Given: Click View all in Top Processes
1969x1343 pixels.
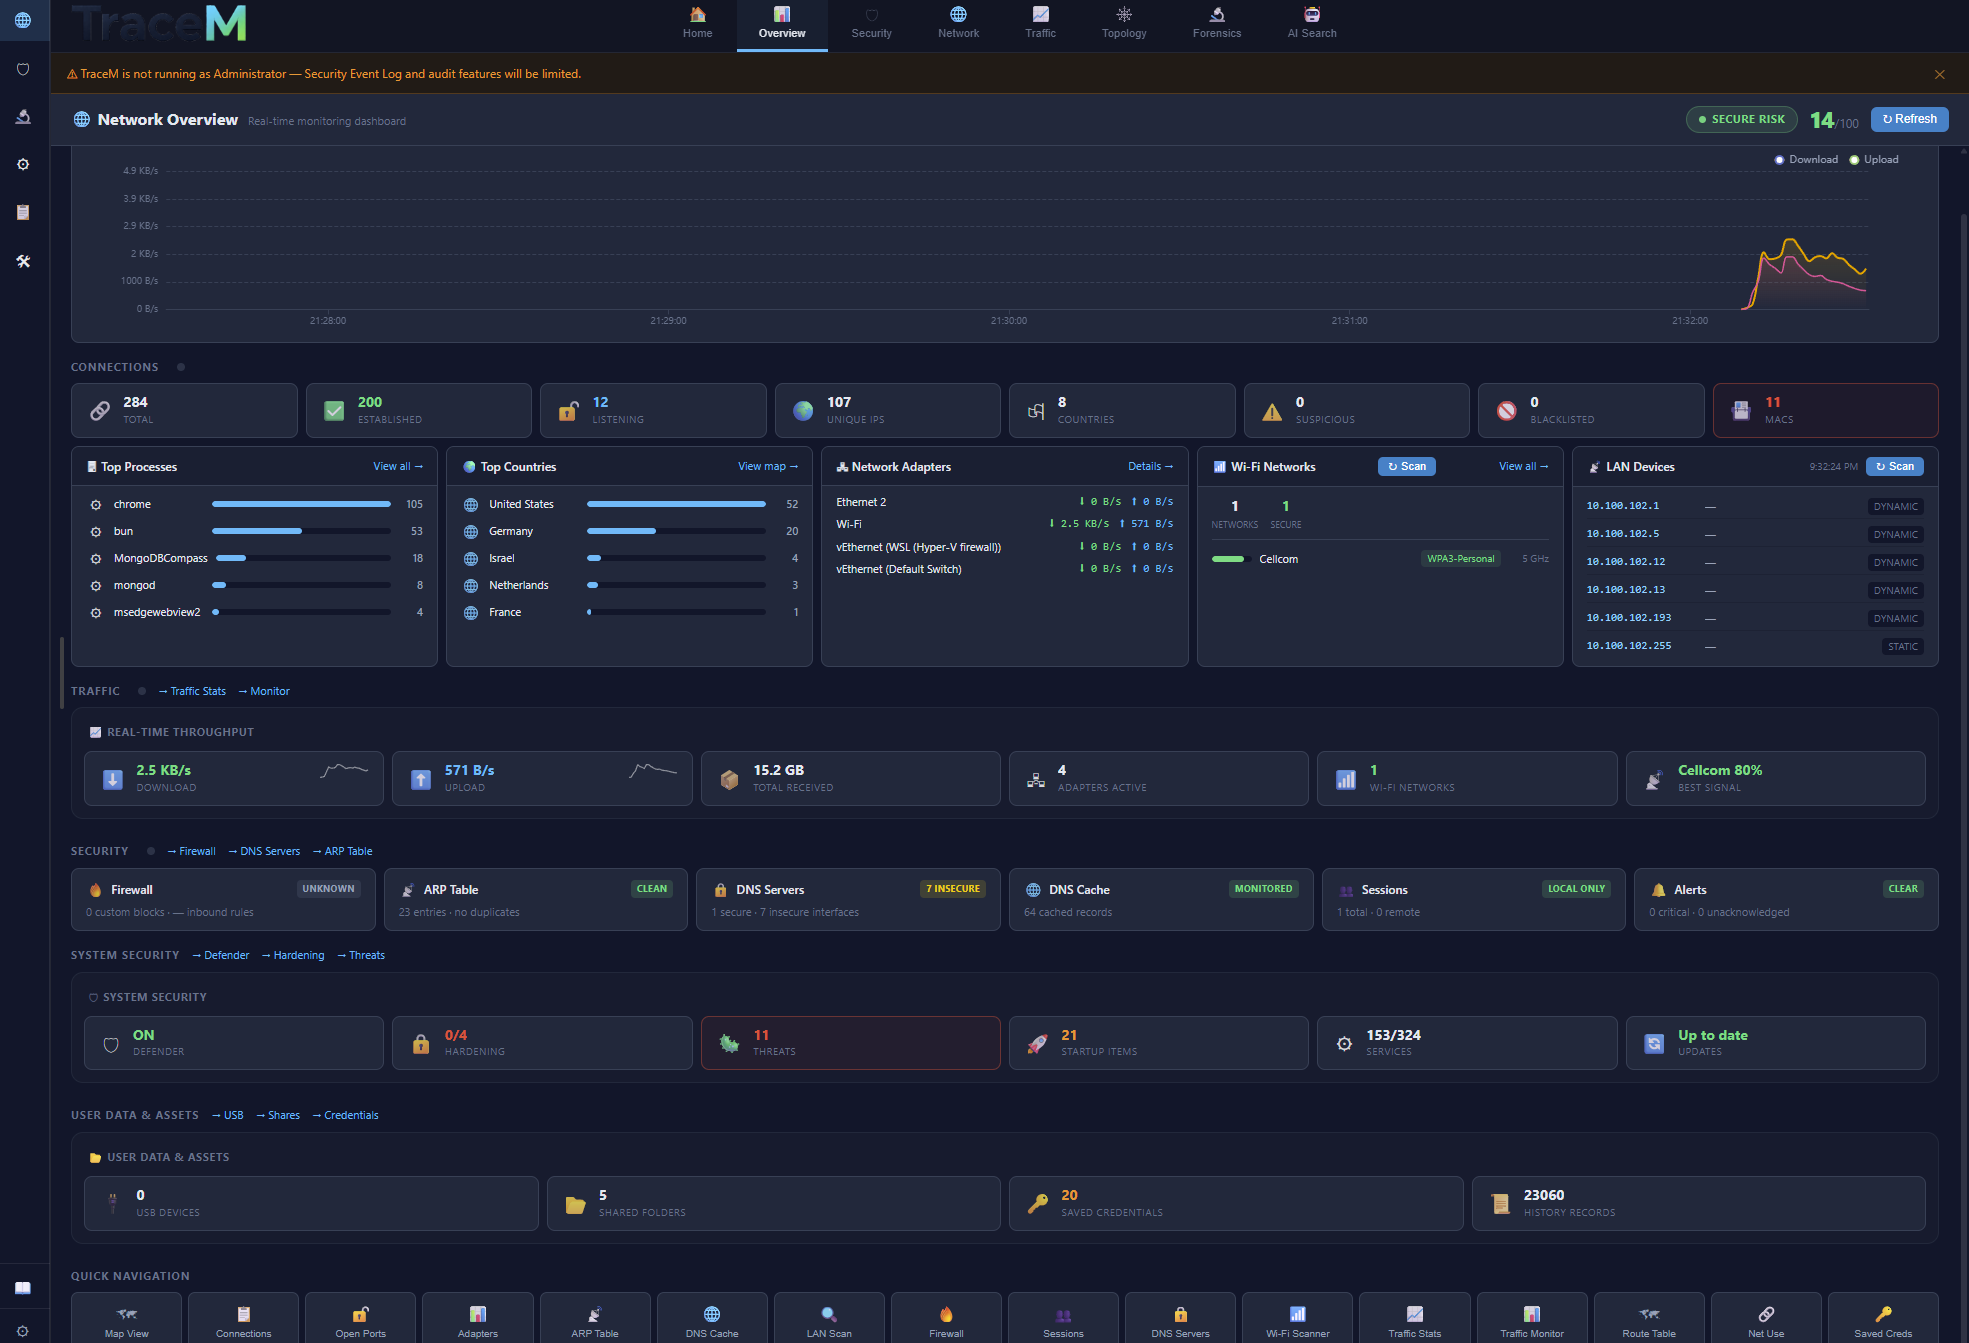Looking at the screenshot, I should (398, 467).
